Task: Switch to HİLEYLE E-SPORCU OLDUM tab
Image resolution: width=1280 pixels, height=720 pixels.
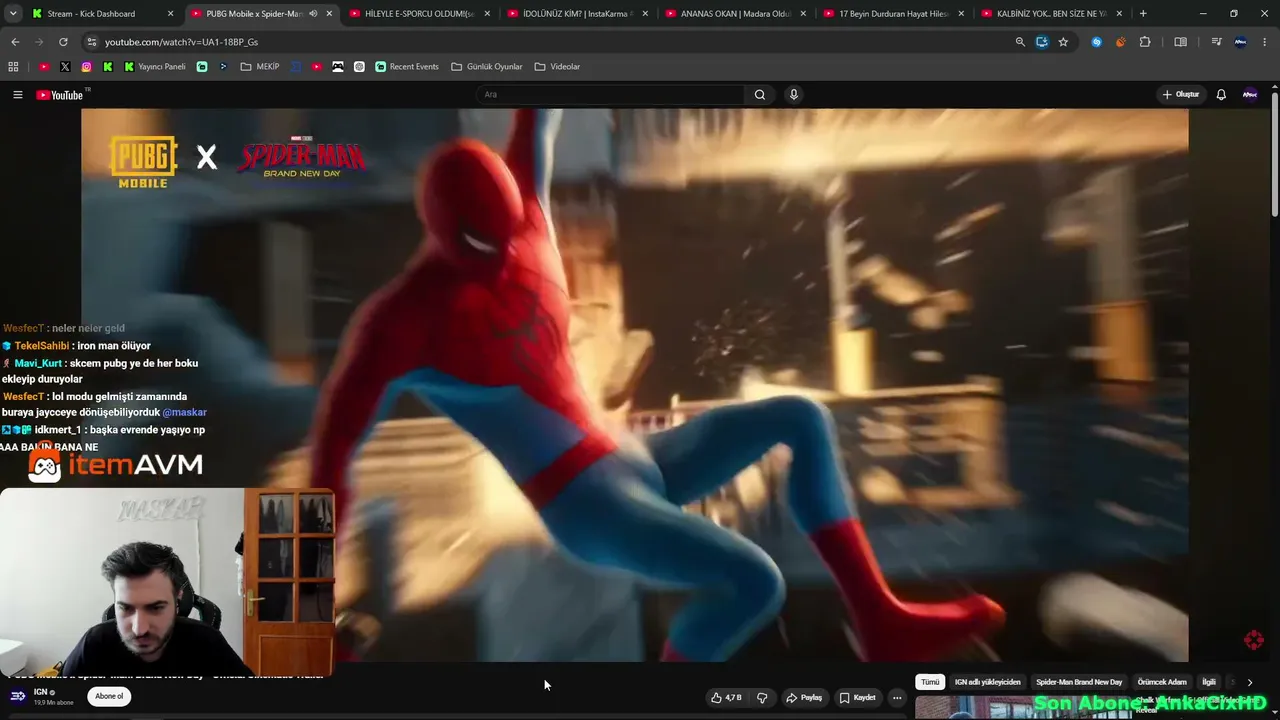Action: (420, 14)
